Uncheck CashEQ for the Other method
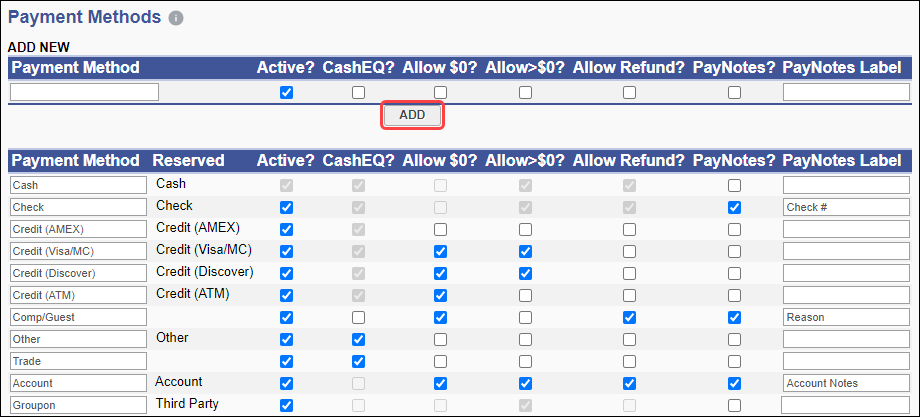 pyautogui.click(x=358, y=339)
